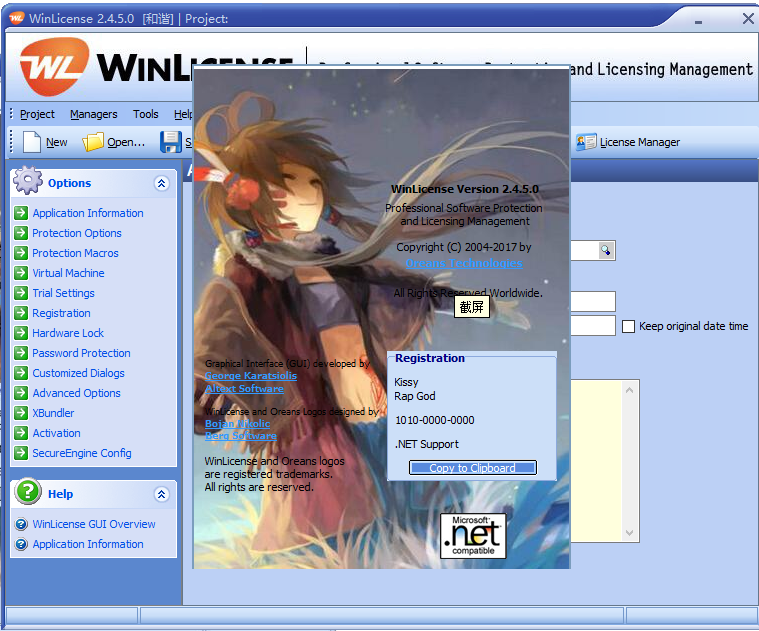Click the green arrow beside Virtual Machine
759x631 pixels.
pyautogui.click(x=21, y=273)
